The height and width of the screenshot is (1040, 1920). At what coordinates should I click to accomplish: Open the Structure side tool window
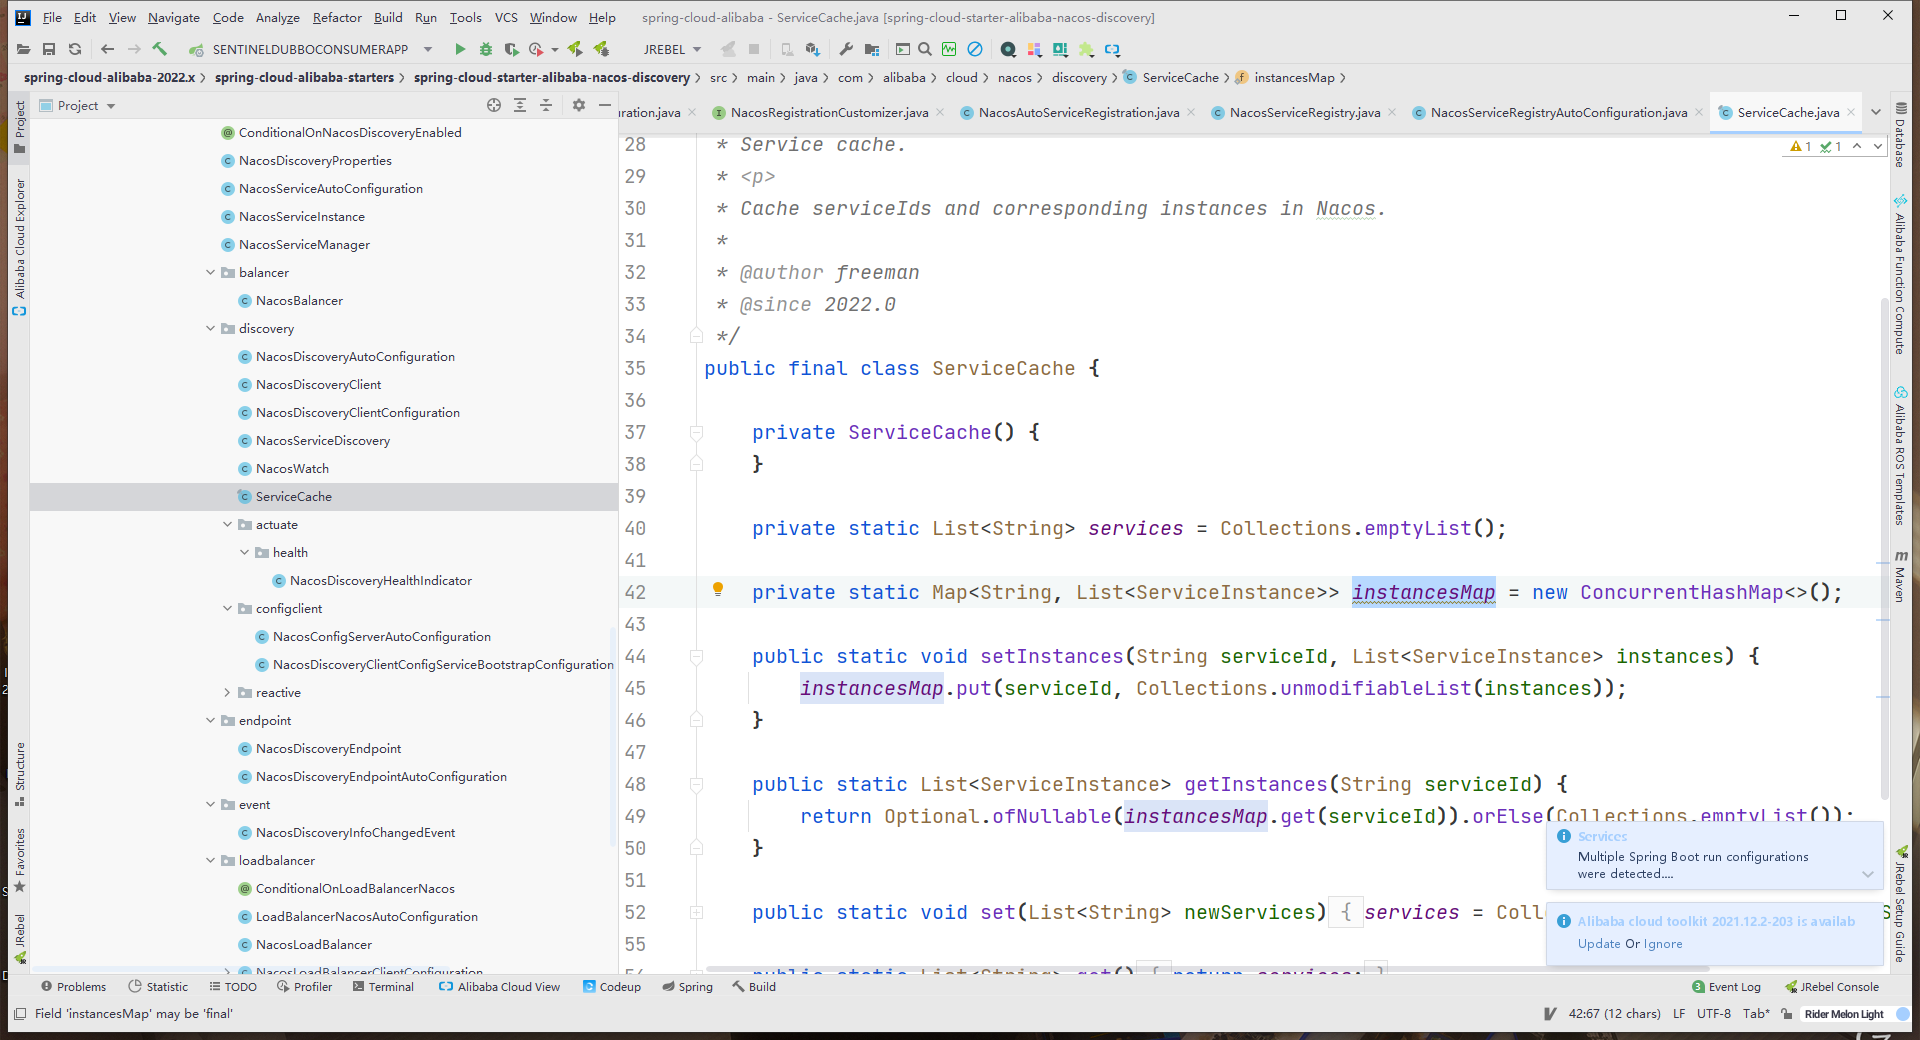point(19,774)
